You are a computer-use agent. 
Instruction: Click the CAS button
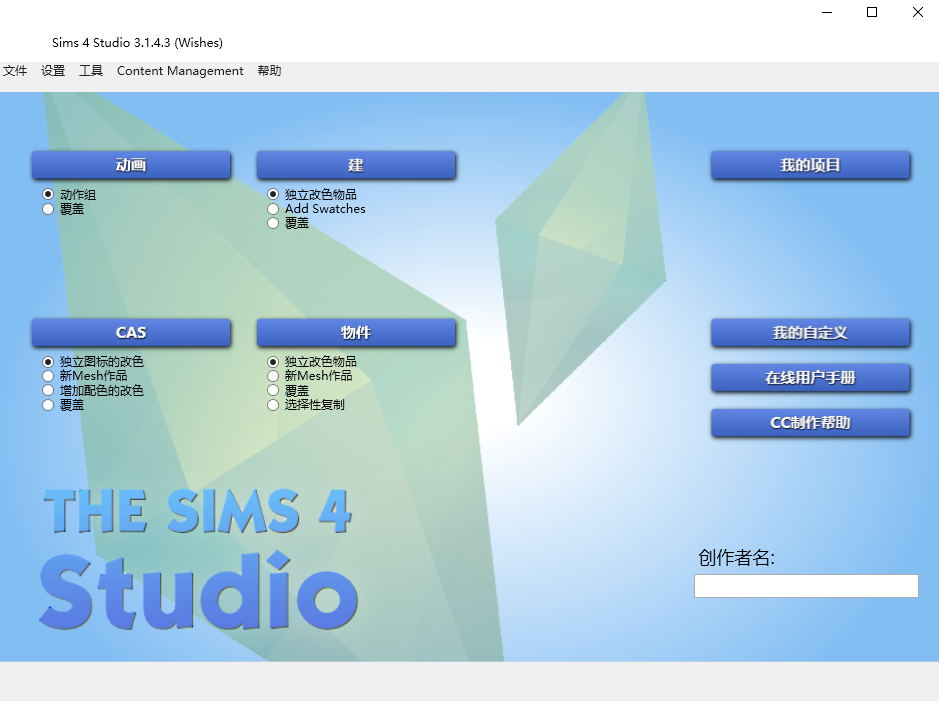coord(131,332)
